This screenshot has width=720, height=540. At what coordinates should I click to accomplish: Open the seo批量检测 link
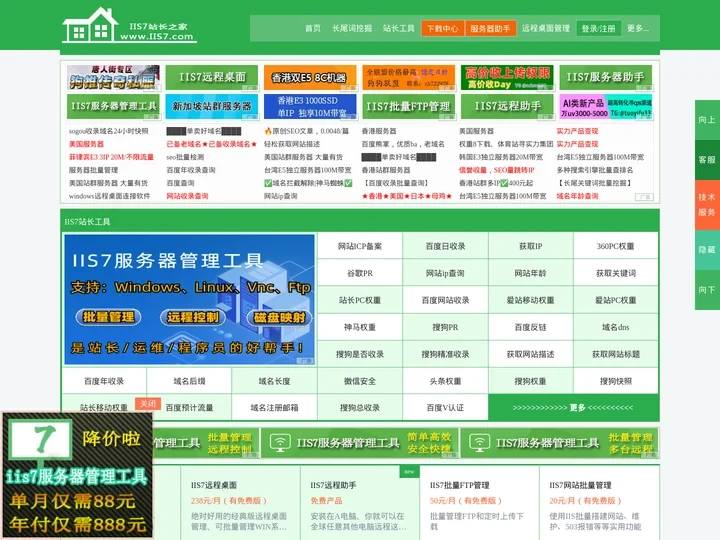pyautogui.click(x=185, y=157)
